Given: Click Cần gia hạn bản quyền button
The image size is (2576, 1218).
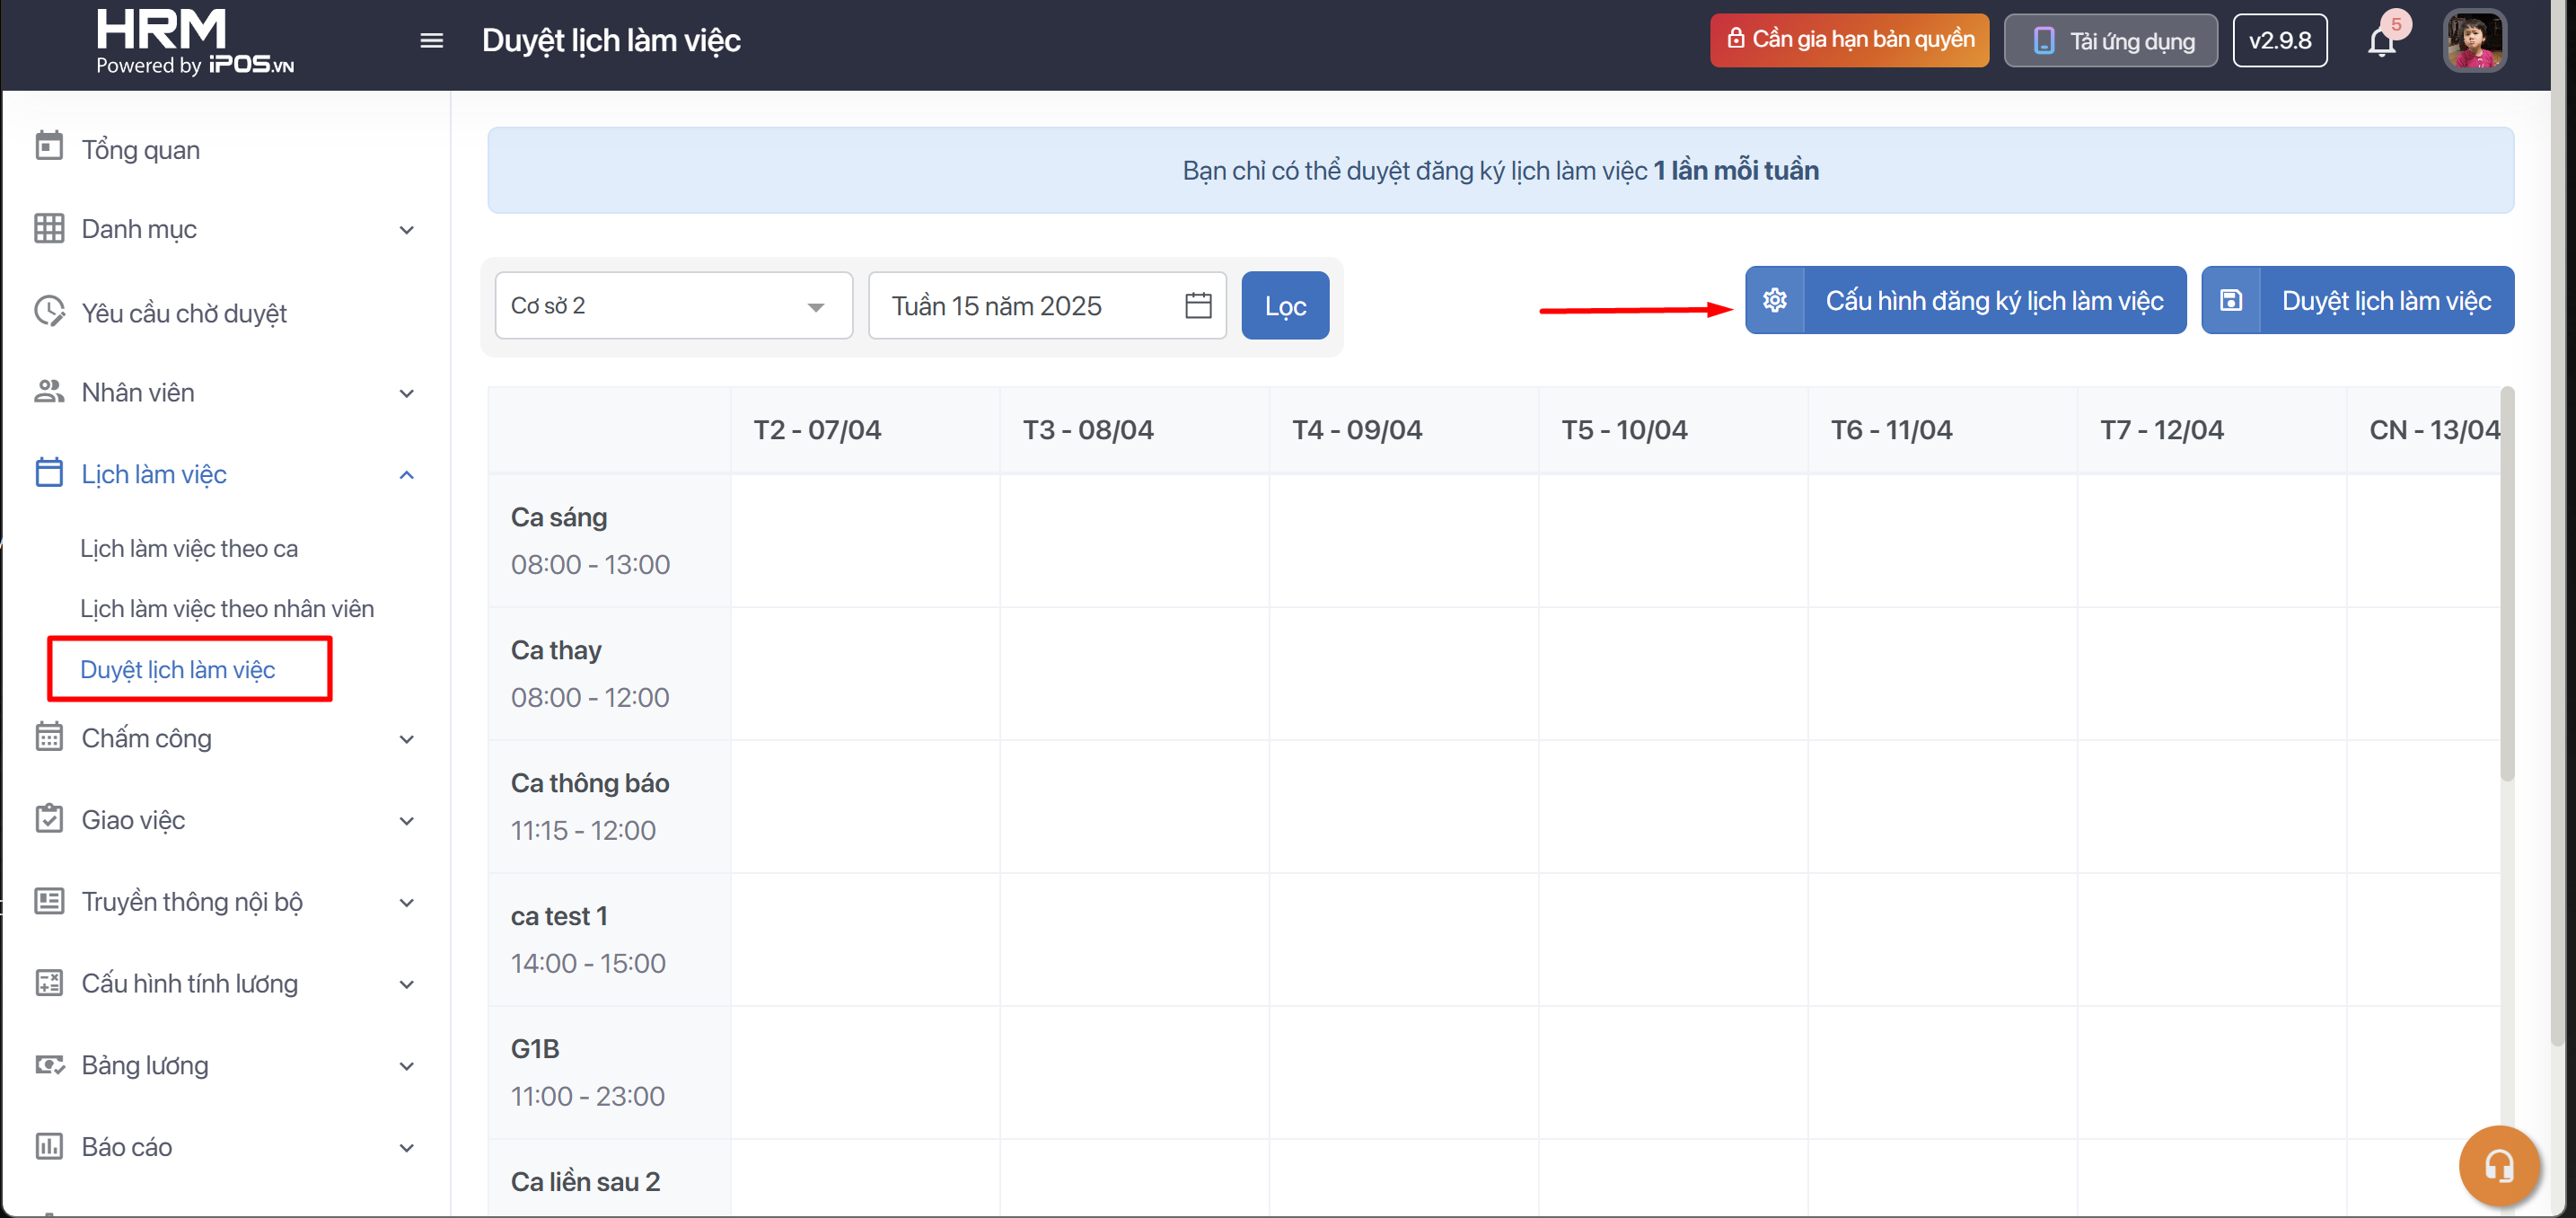Looking at the screenshot, I should tap(1848, 40).
